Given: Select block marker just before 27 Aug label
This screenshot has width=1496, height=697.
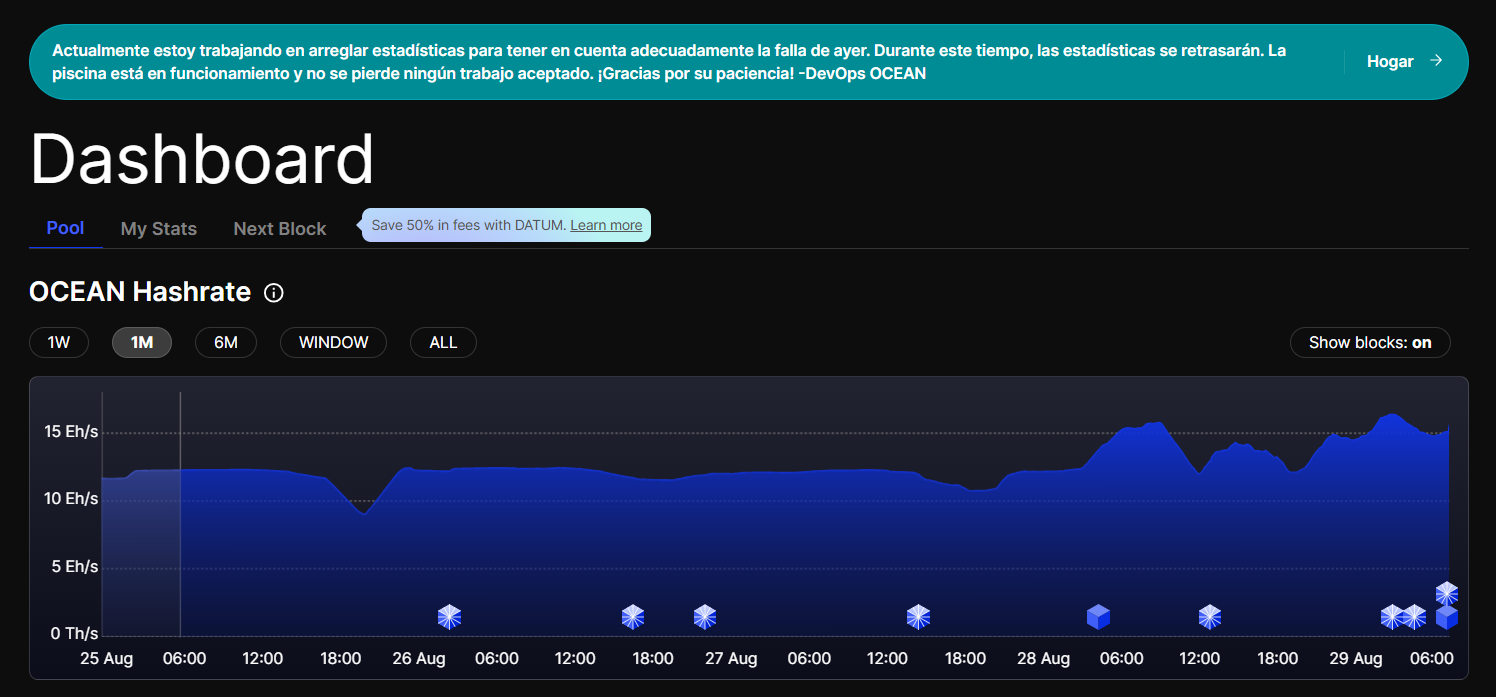Looking at the screenshot, I should [x=705, y=617].
